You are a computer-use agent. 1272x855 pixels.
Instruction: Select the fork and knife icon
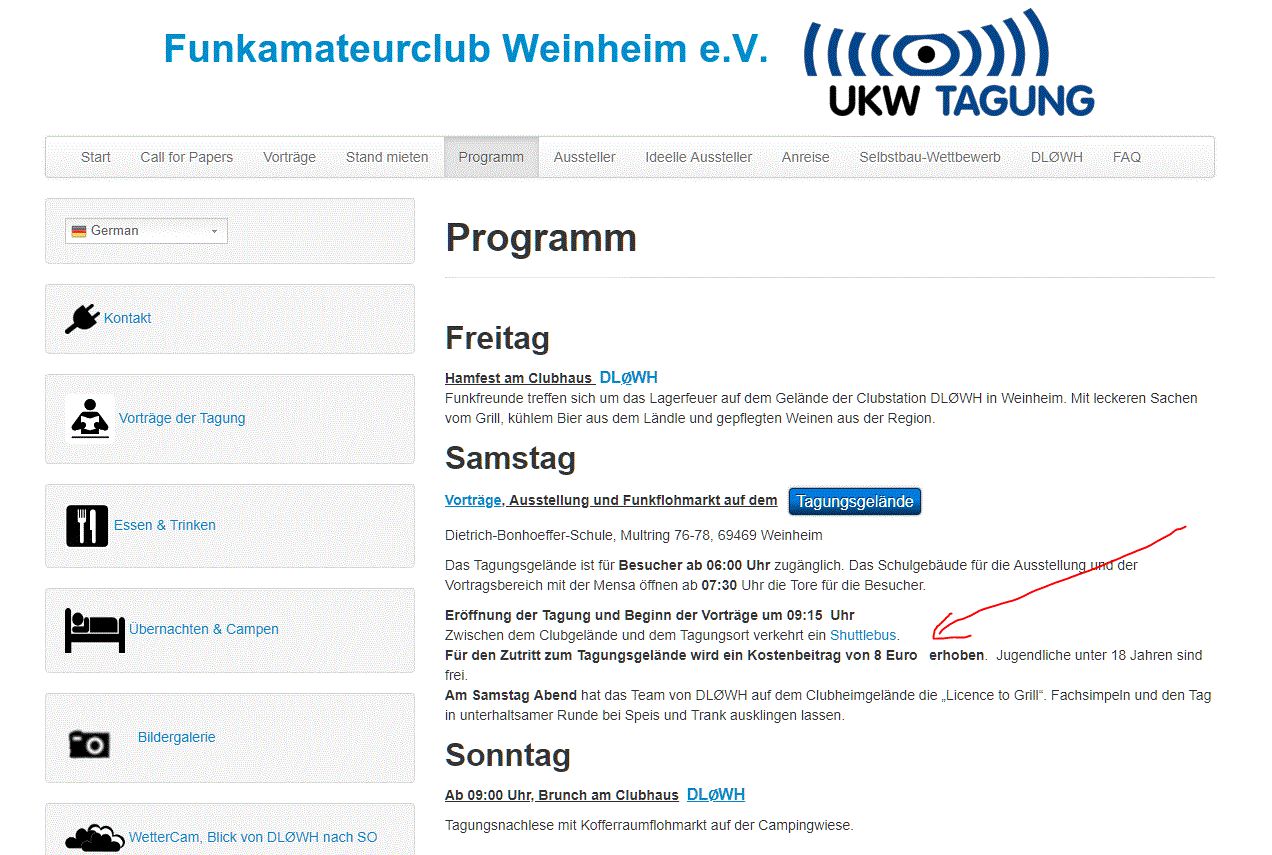tap(87, 525)
